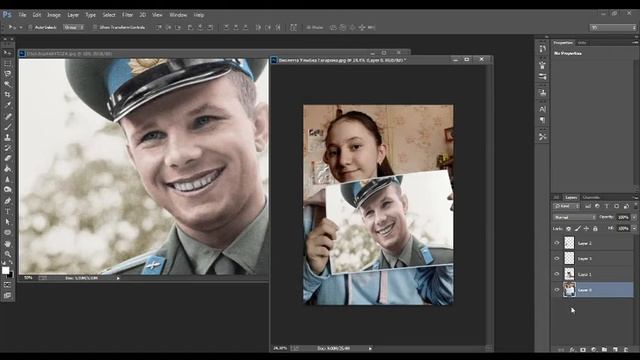Click the background color swatch
Screen dimensions: 640x360
[x=10, y=274]
